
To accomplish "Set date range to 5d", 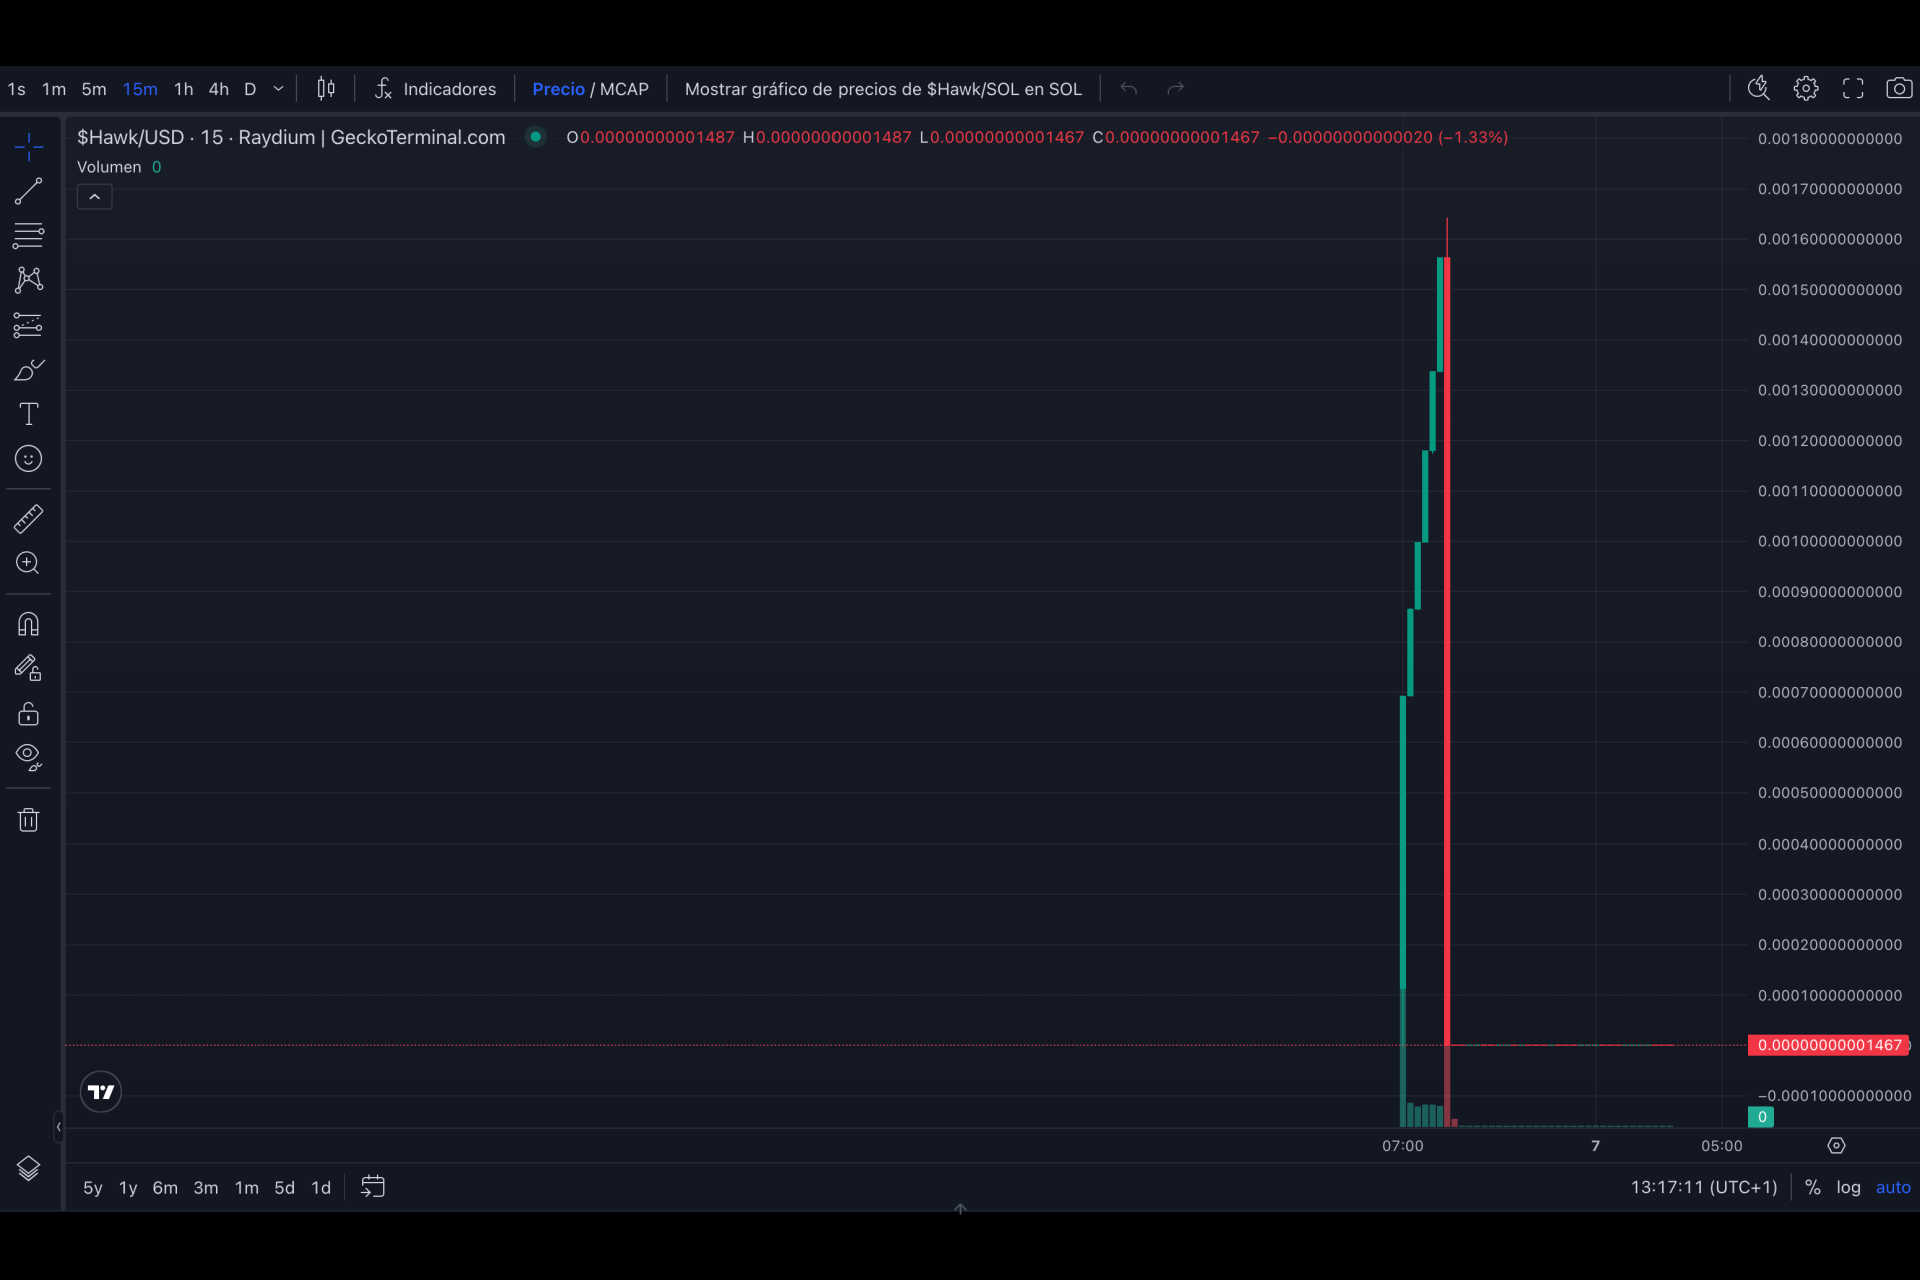I will click(x=285, y=1187).
